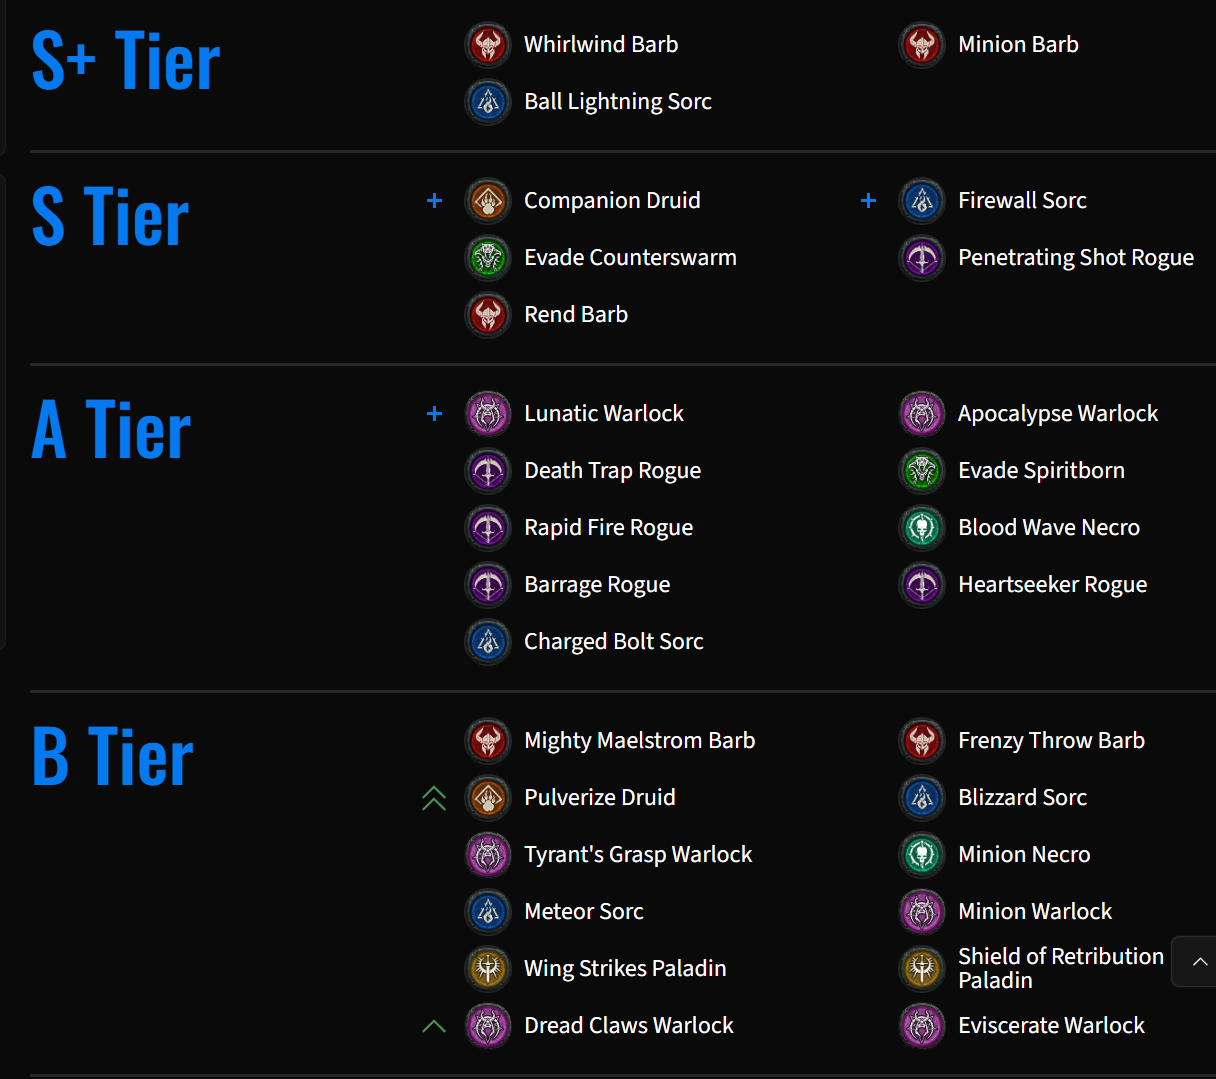Viewport: 1216px width, 1079px height.
Task: Expand the plus next to Companion Druid
Action: 434,201
